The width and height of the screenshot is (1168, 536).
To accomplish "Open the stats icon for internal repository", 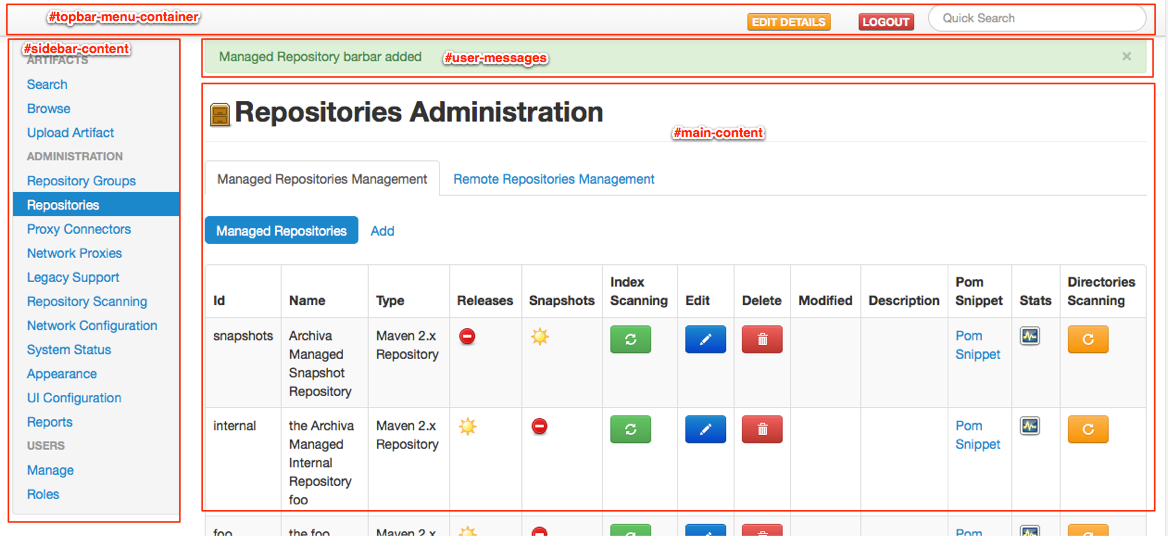I will [x=1029, y=426].
